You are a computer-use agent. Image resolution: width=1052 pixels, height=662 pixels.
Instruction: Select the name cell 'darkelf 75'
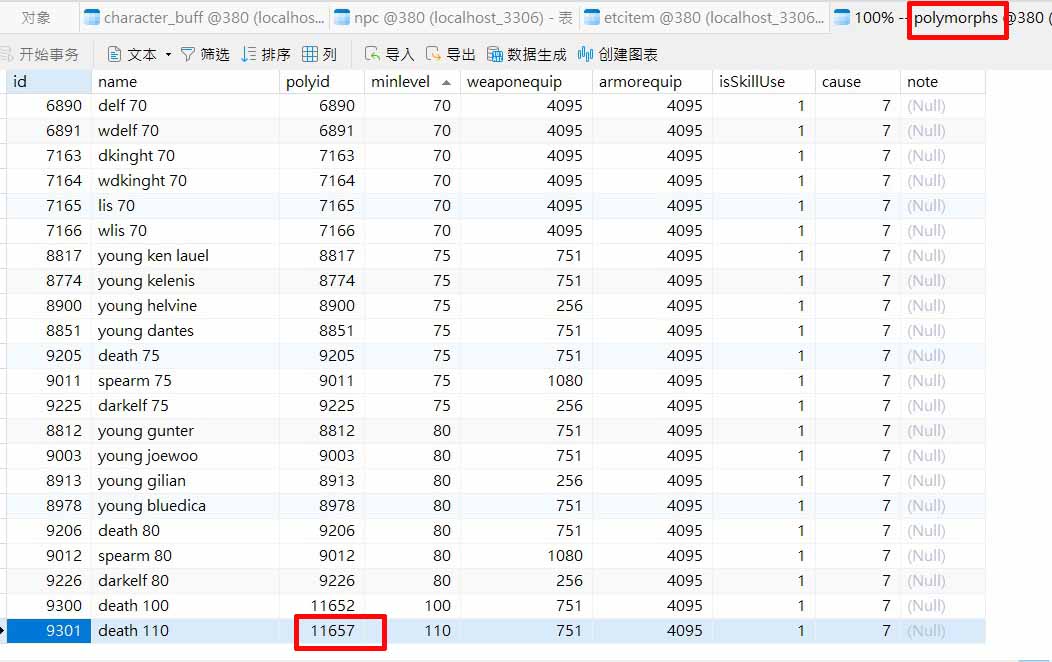[185, 406]
